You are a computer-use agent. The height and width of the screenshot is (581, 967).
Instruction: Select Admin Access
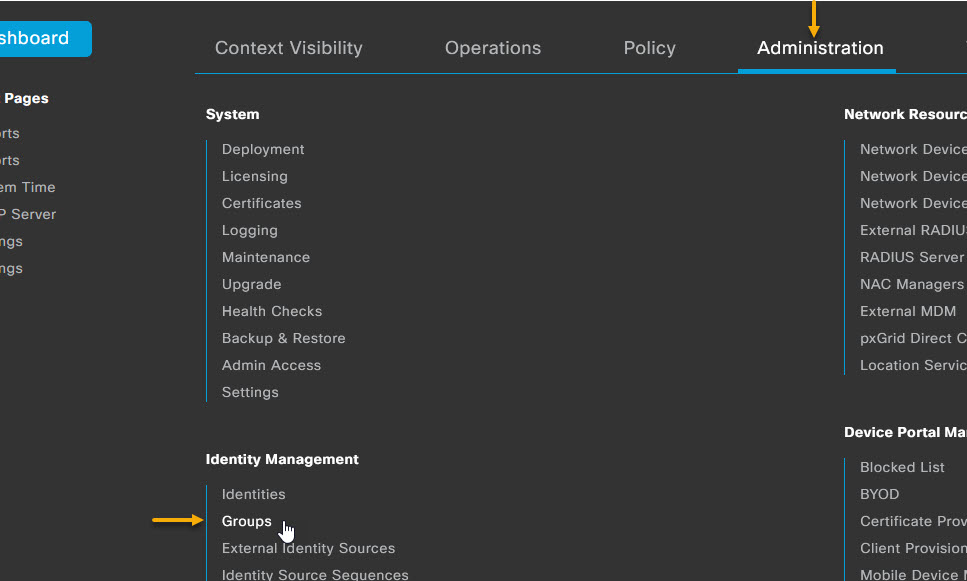pyautogui.click(x=271, y=365)
